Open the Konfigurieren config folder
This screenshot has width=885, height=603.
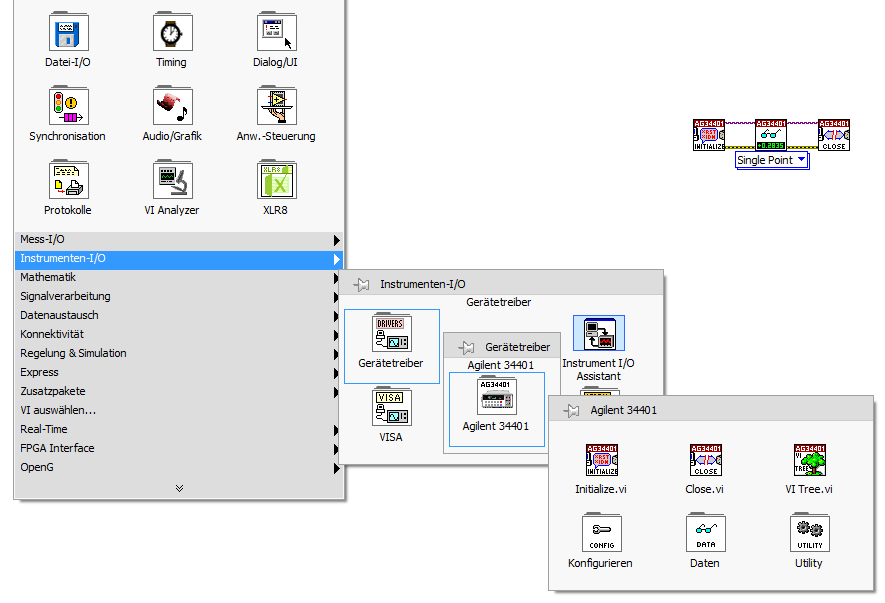click(x=602, y=532)
